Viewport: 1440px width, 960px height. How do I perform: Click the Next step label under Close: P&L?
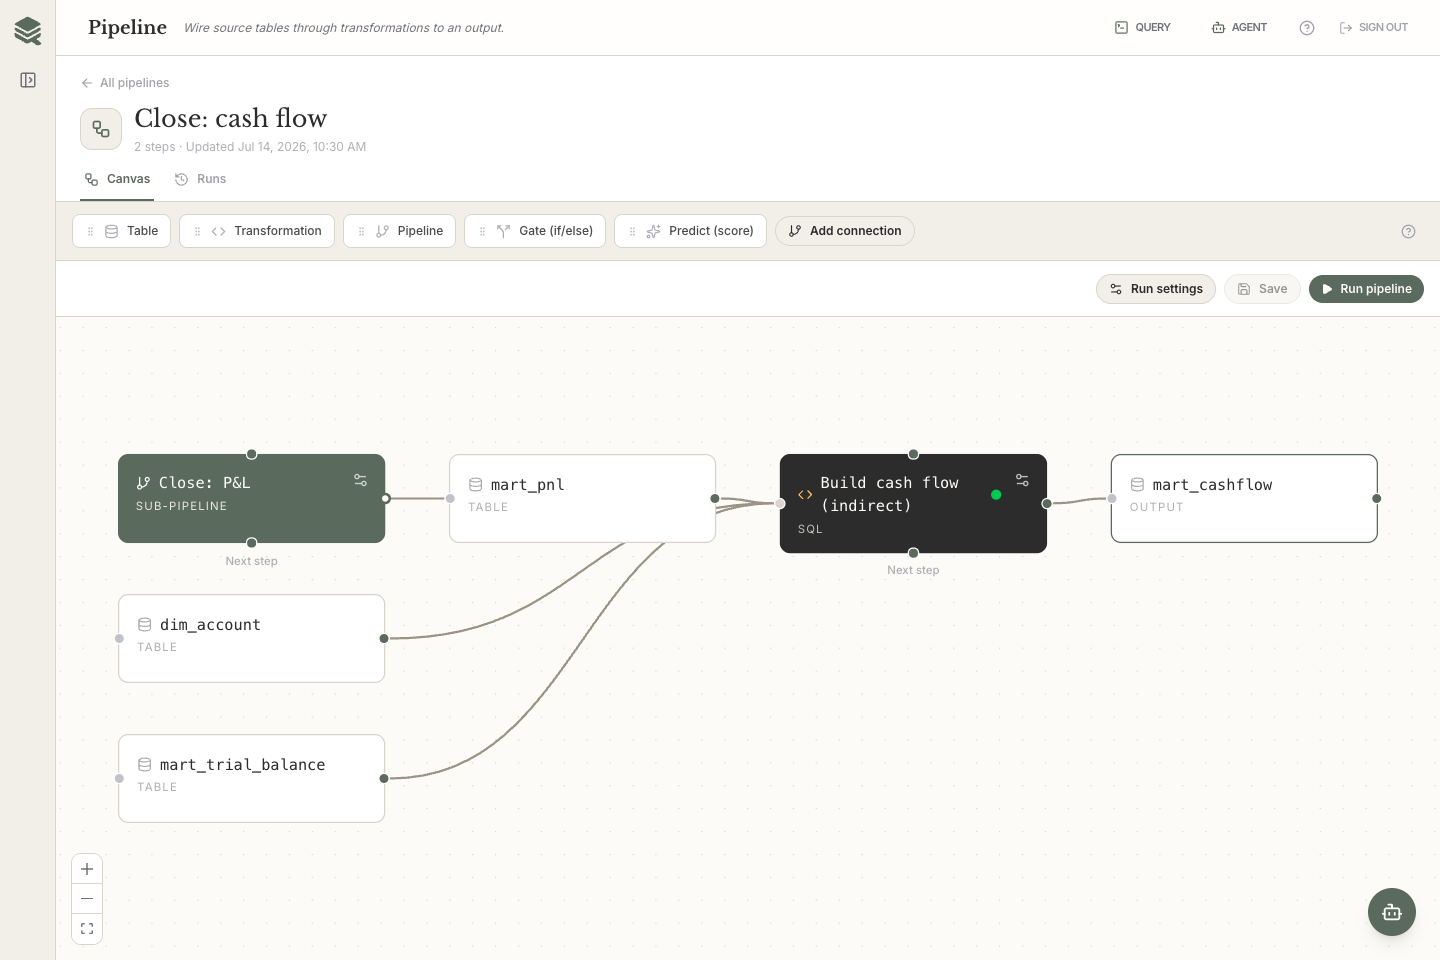pyautogui.click(x=252, y=561)
